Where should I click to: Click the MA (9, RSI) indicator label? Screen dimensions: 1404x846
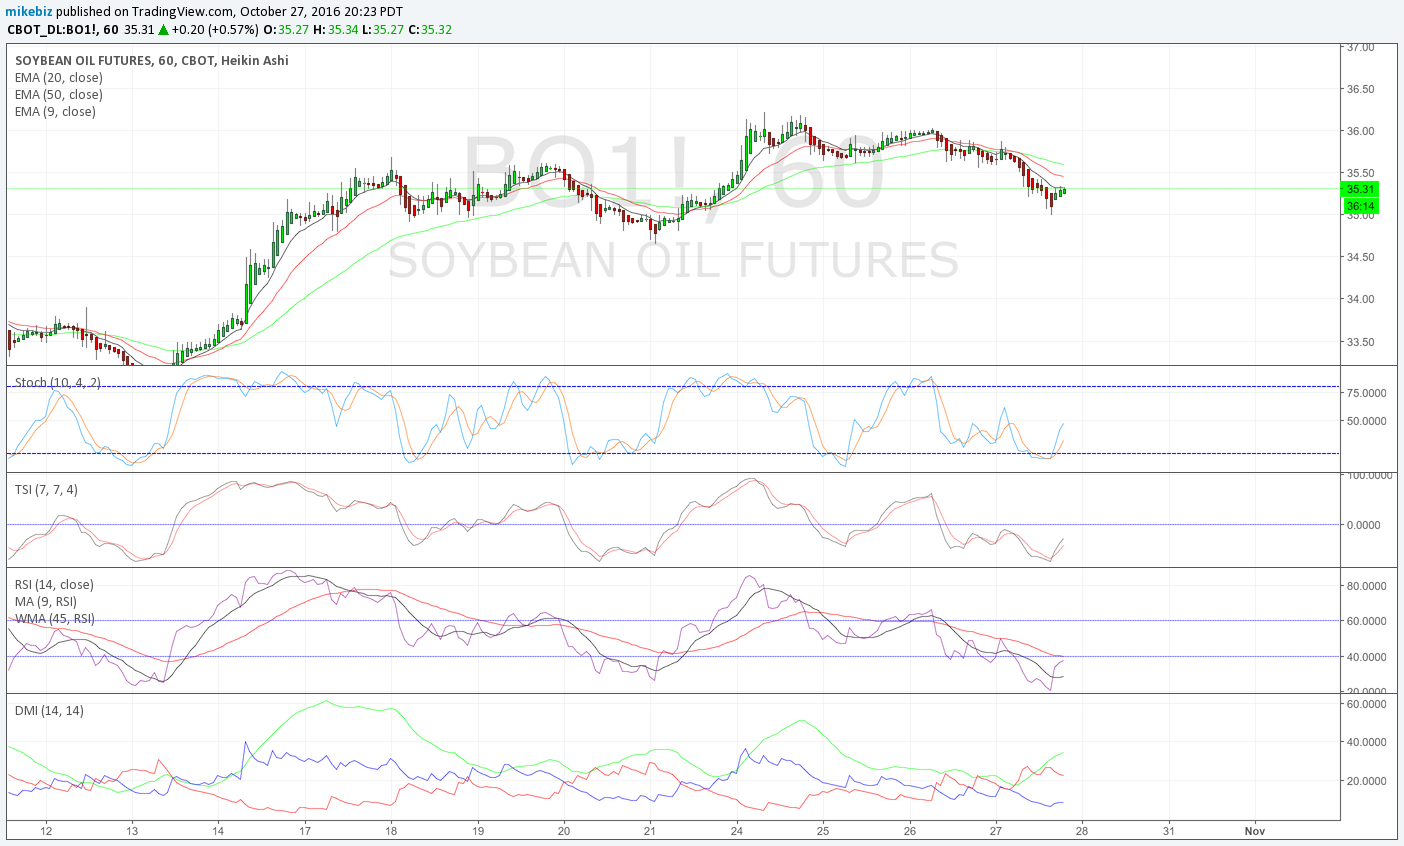coord(46,601)
